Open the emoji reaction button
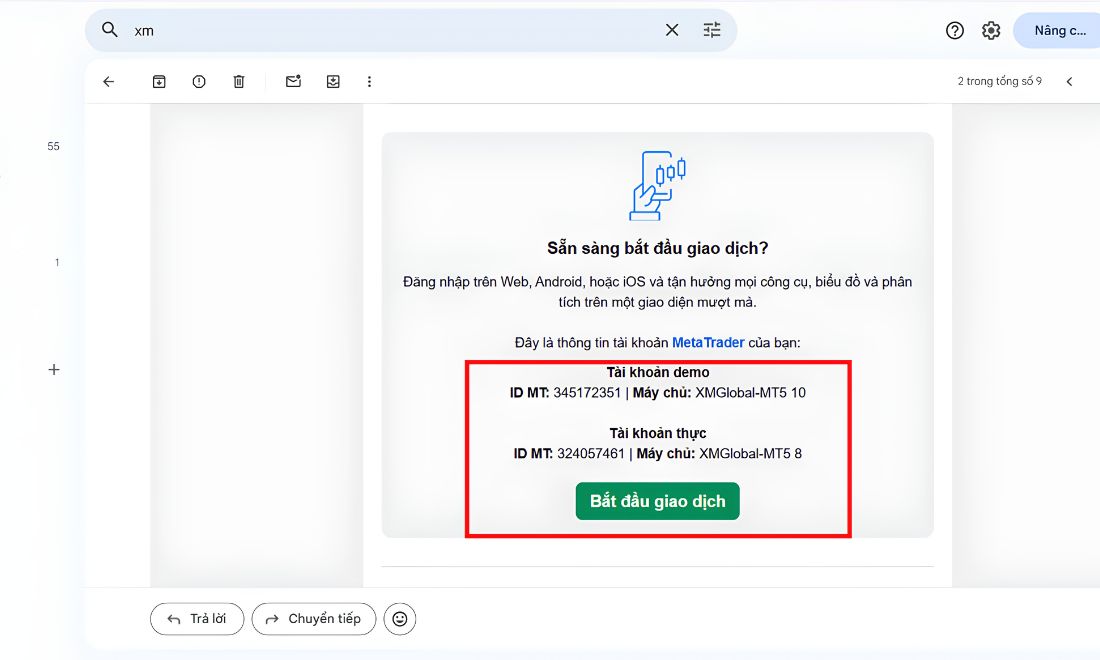Viewport: 1100px width, 660px height. (x=400, y=619)
